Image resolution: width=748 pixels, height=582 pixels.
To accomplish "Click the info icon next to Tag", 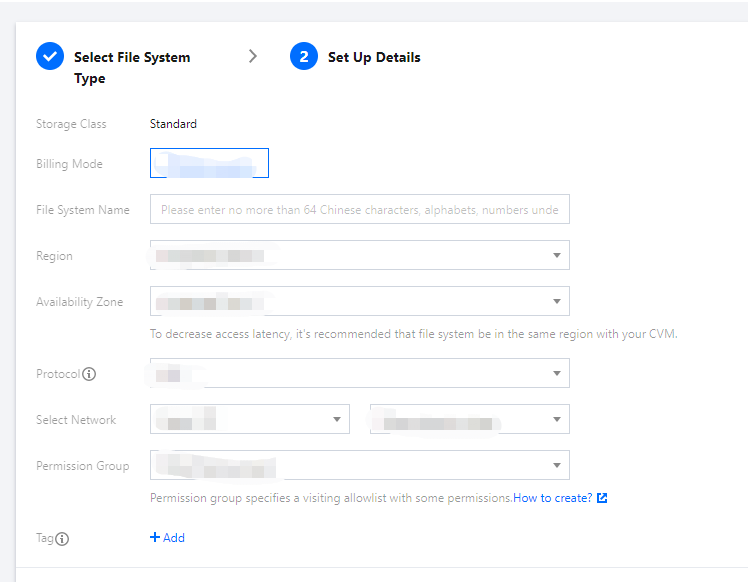I will [x=62, y=539].
